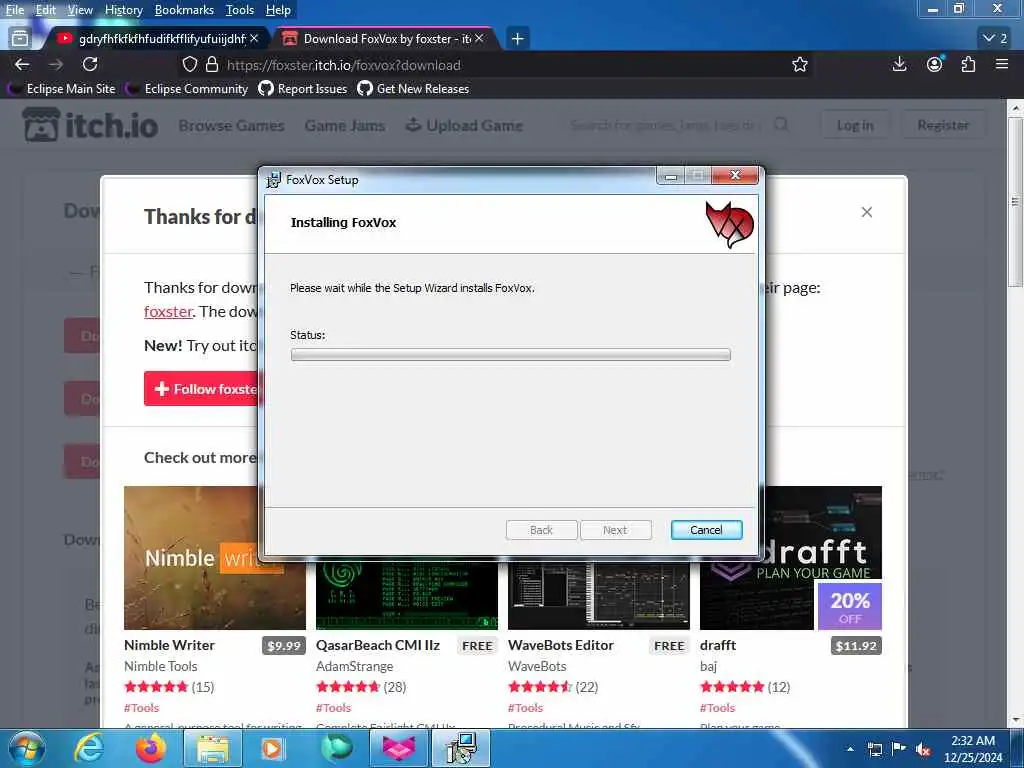The height and width of the screenshot is (768, 1024).
Task: Cancel the FoxVox installation
Action: click(706, 530)
